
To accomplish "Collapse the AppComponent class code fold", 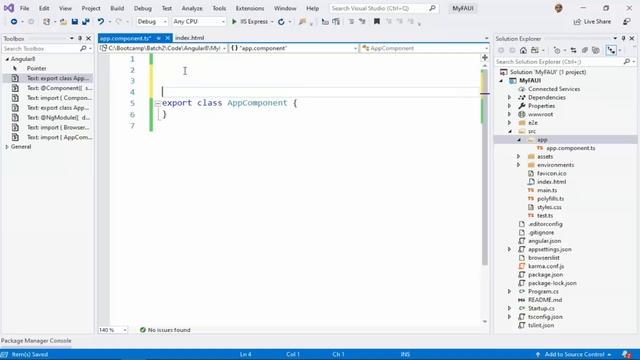I will tap(158, 104).
